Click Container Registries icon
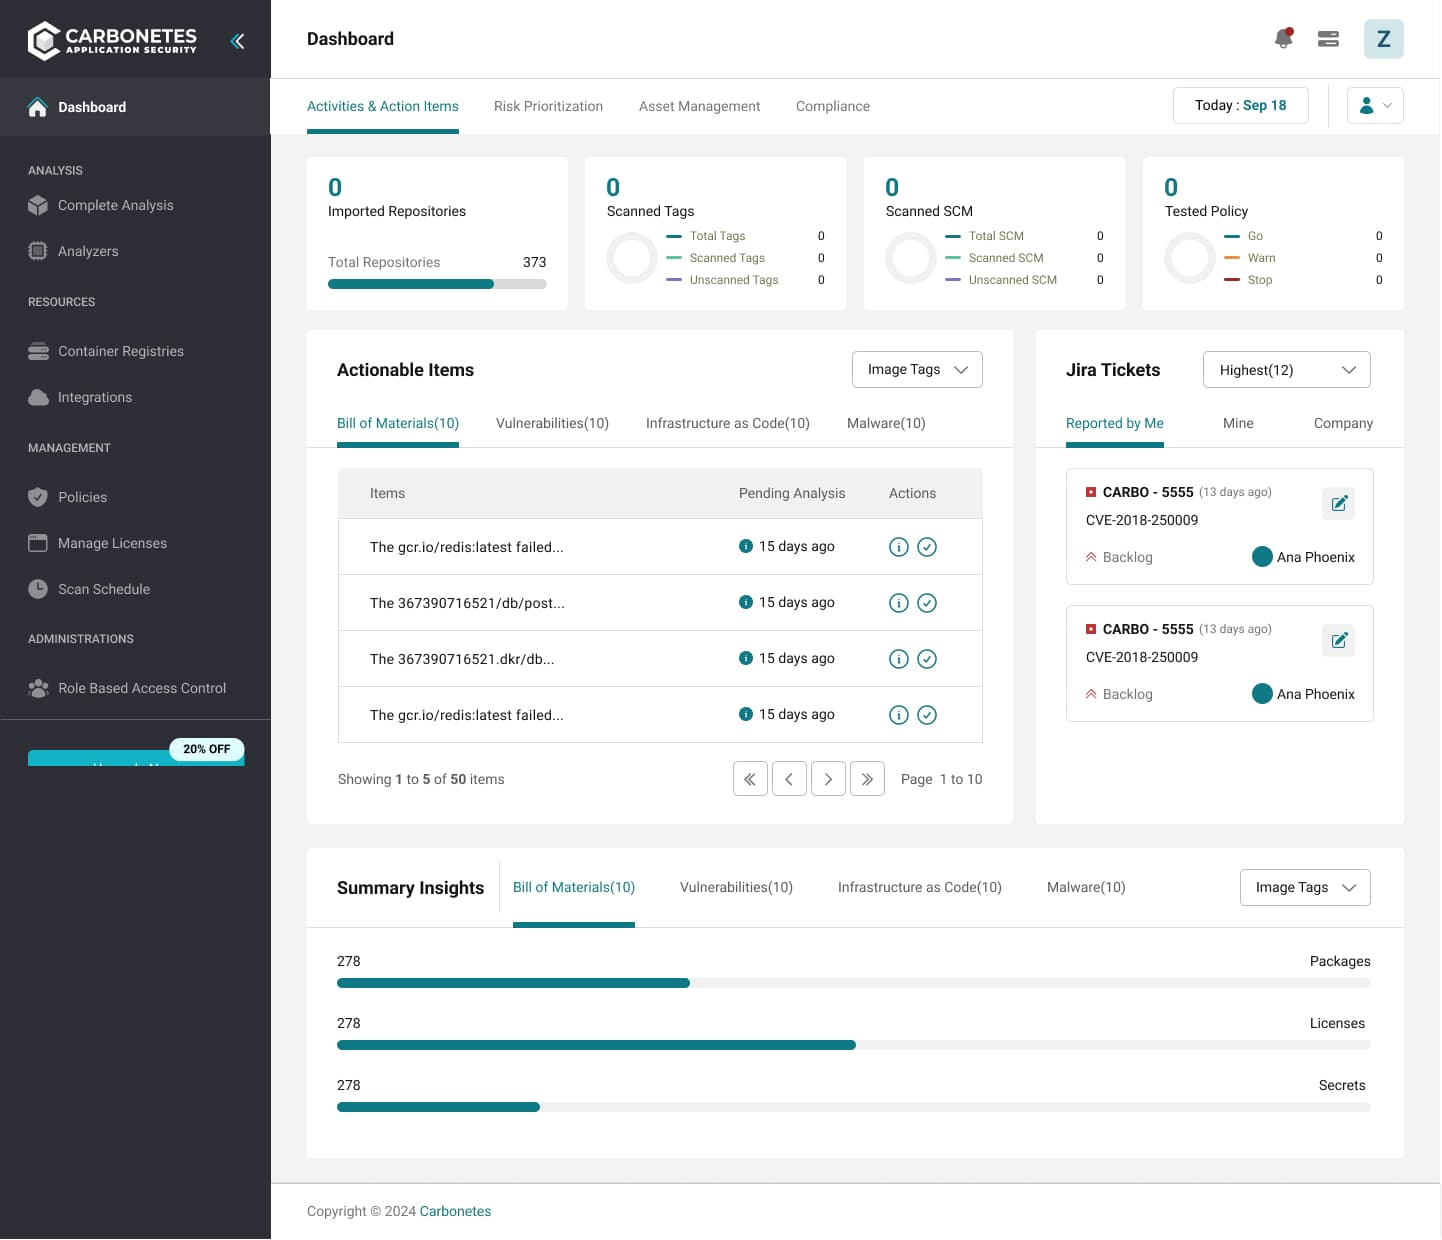The height and width of the screenshot is (1240, 1442). (x=38, y=351)
